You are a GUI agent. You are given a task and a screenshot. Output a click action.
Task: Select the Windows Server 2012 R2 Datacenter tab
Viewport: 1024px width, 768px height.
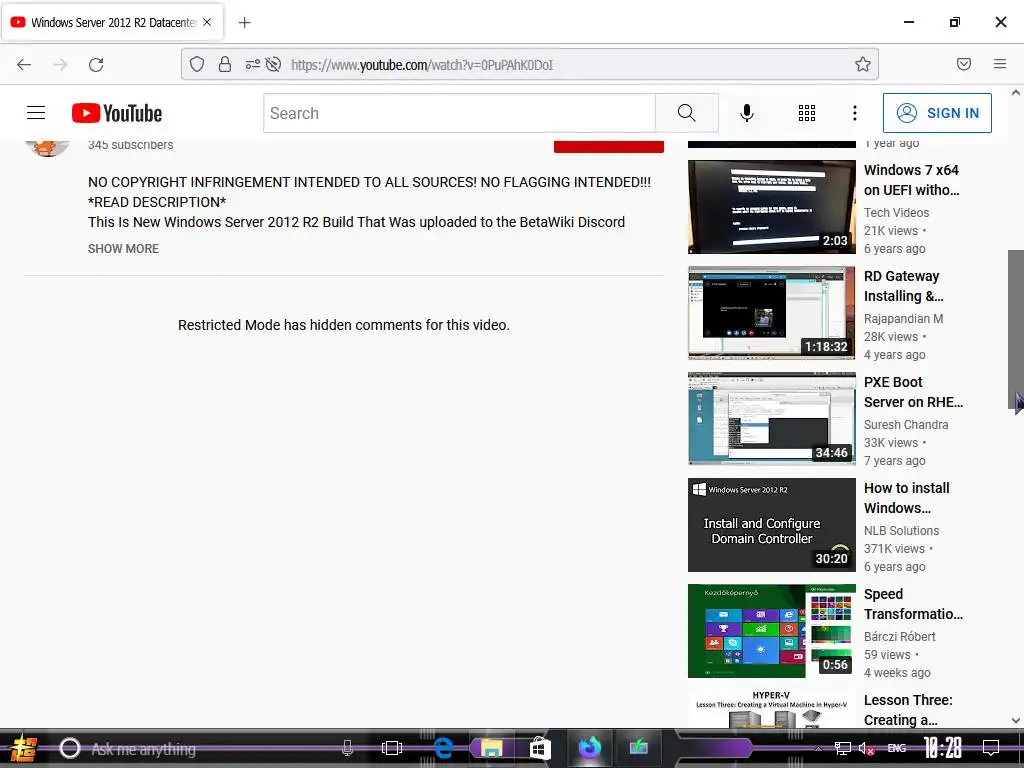(x=112, y=22)
